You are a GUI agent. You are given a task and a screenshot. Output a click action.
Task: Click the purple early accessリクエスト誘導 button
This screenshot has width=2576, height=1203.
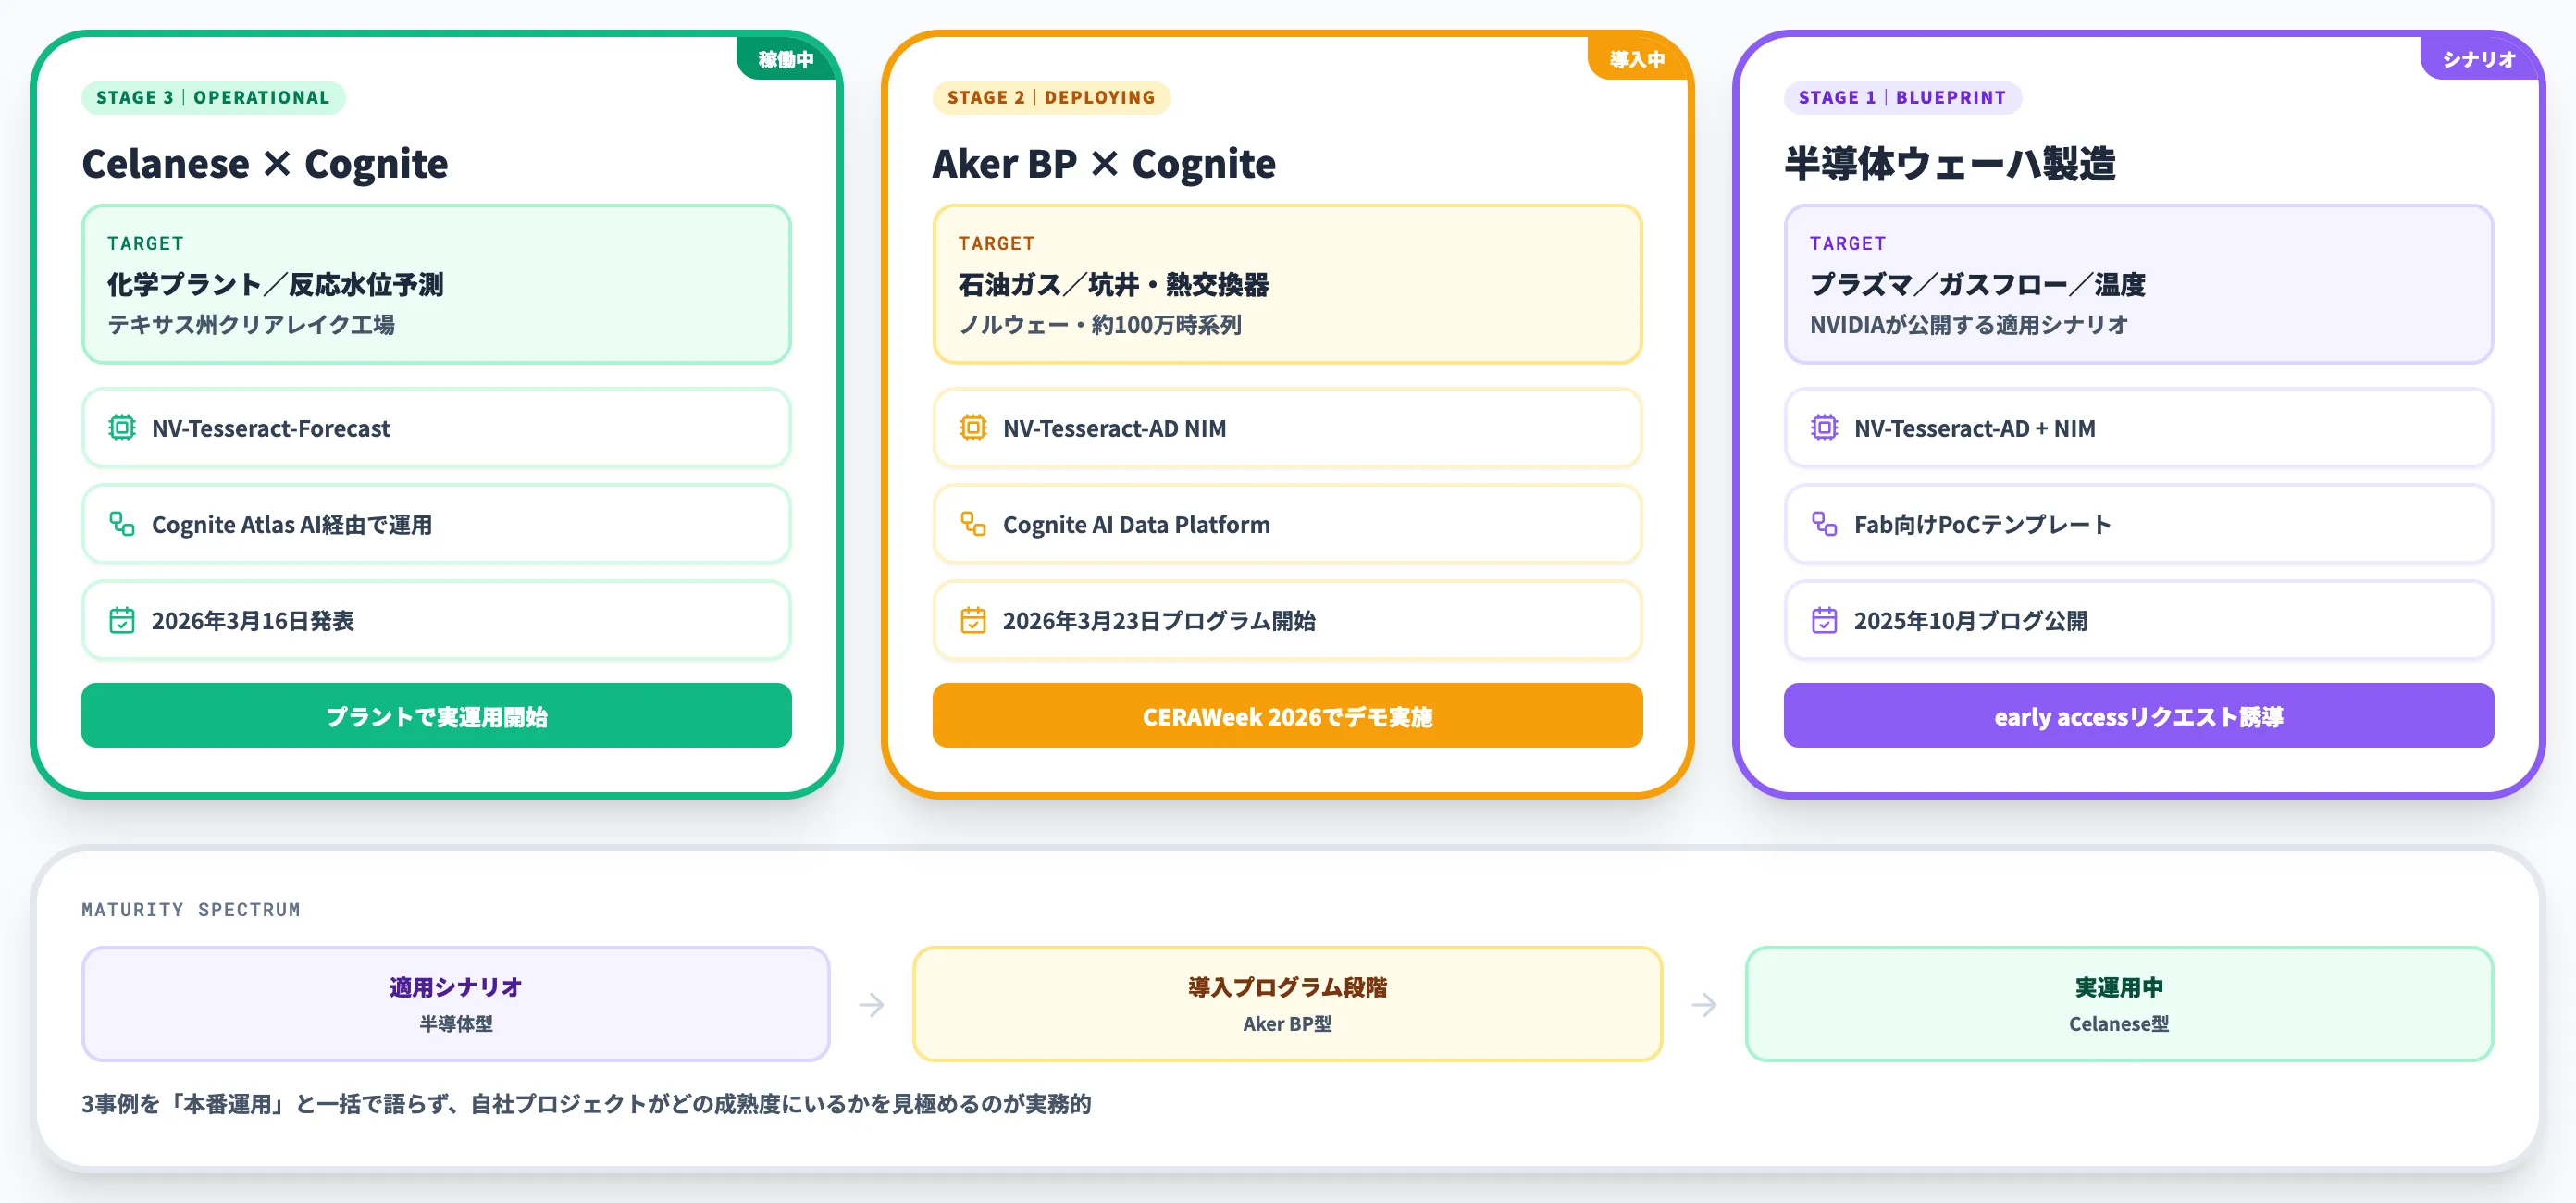[2138, 716]
